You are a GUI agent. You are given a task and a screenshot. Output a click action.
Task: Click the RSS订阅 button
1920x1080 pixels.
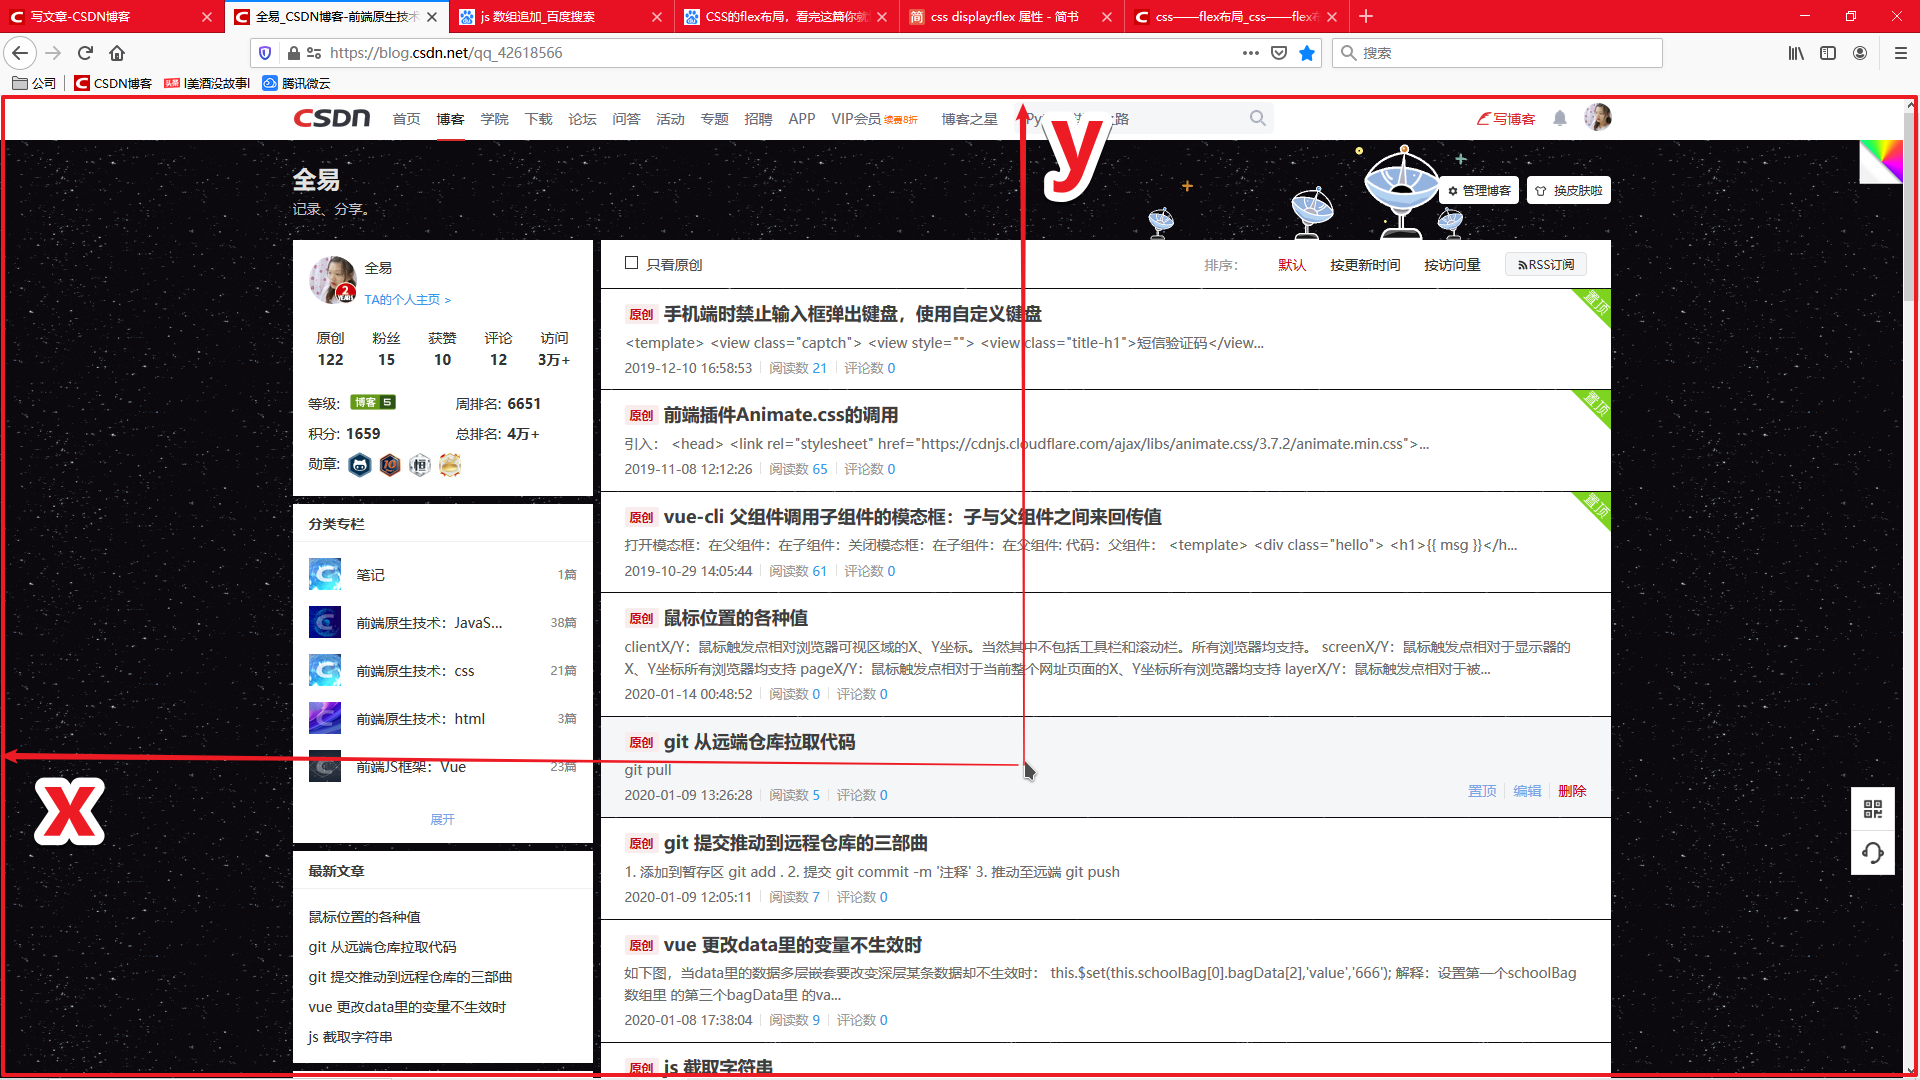point(1546,264)
